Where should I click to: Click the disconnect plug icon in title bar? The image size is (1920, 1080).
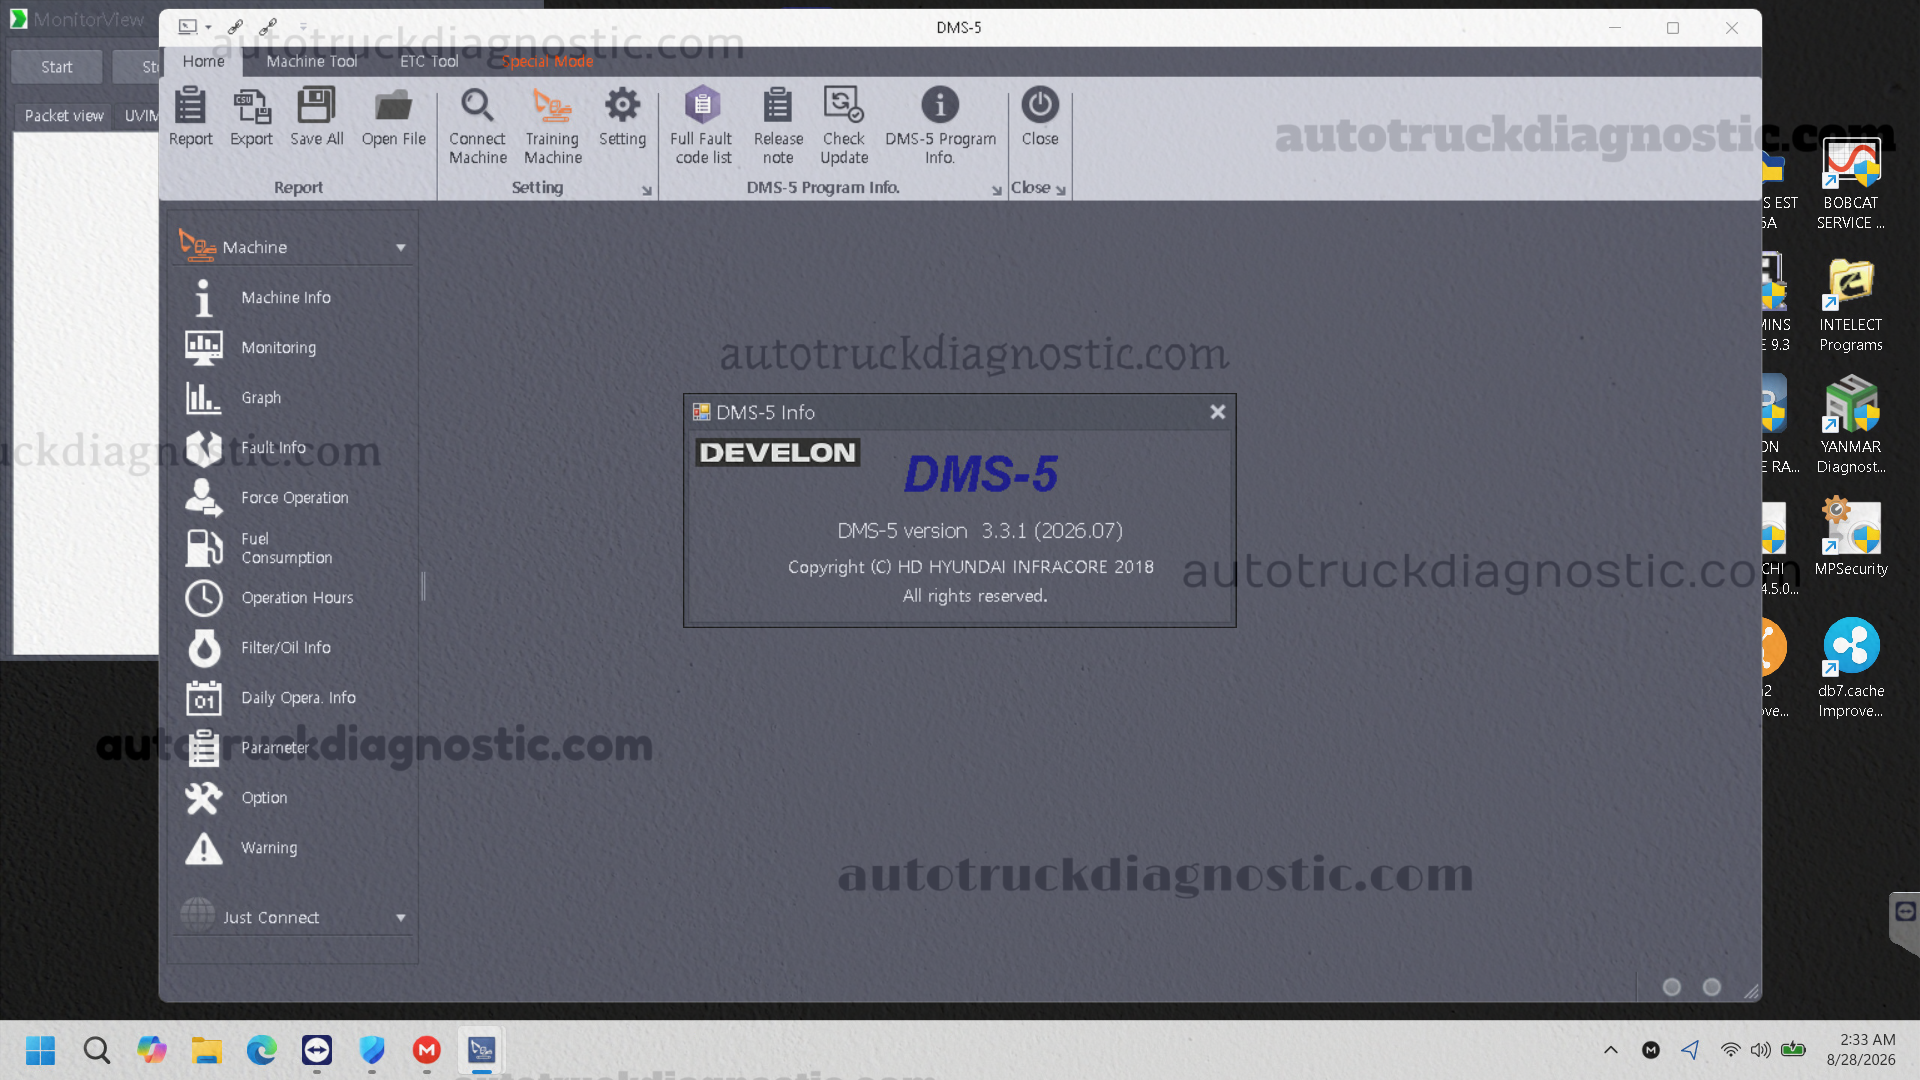click(x=268, y=27)
